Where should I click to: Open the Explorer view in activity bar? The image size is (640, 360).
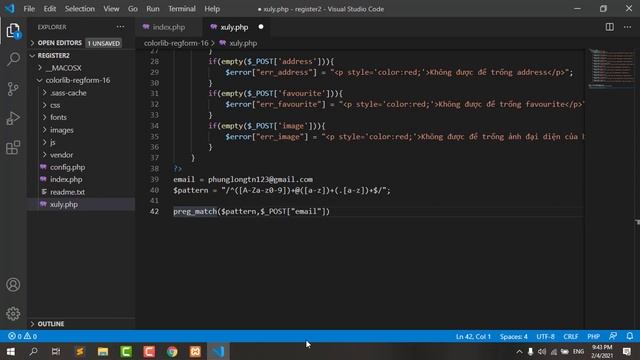(13, 31)
